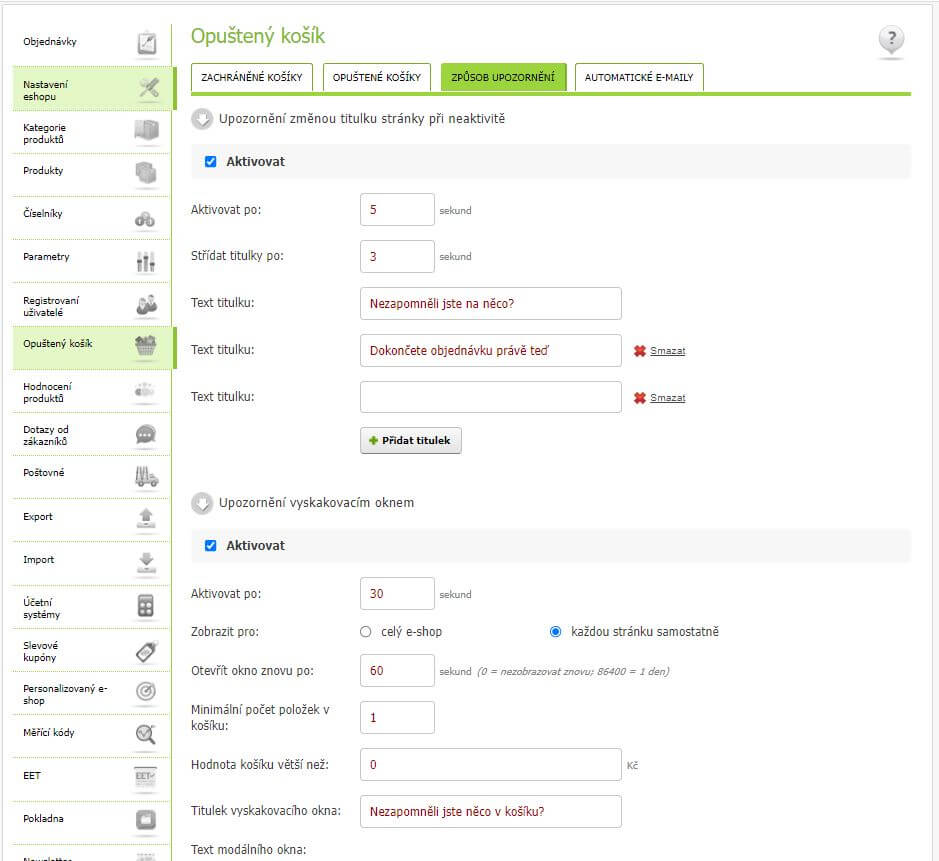Click the 'Opuštěný košík' page heading
939x861 pixels.
(x=258, y=37)
